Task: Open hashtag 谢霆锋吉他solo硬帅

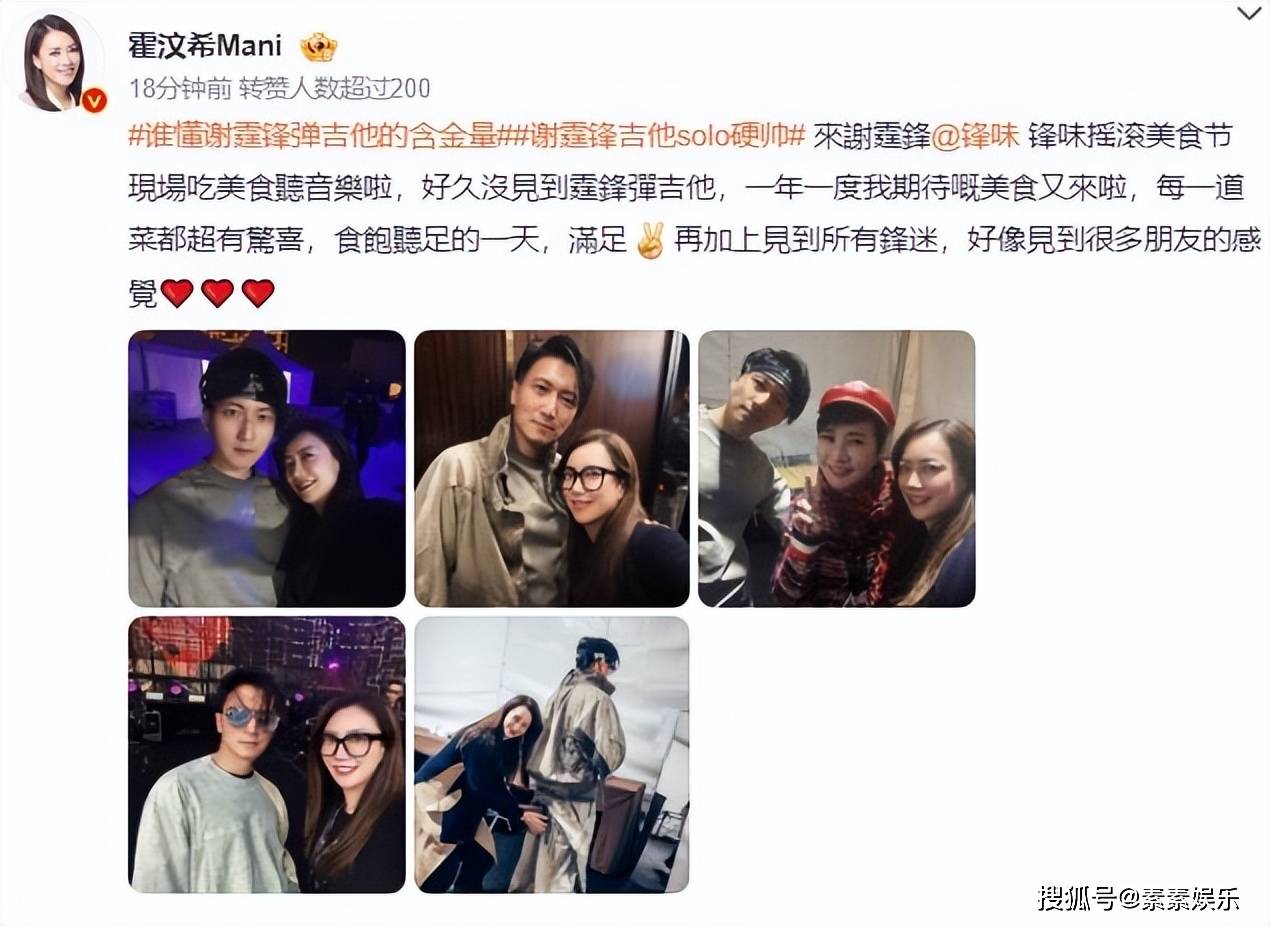Action: [x=652, y=137]
